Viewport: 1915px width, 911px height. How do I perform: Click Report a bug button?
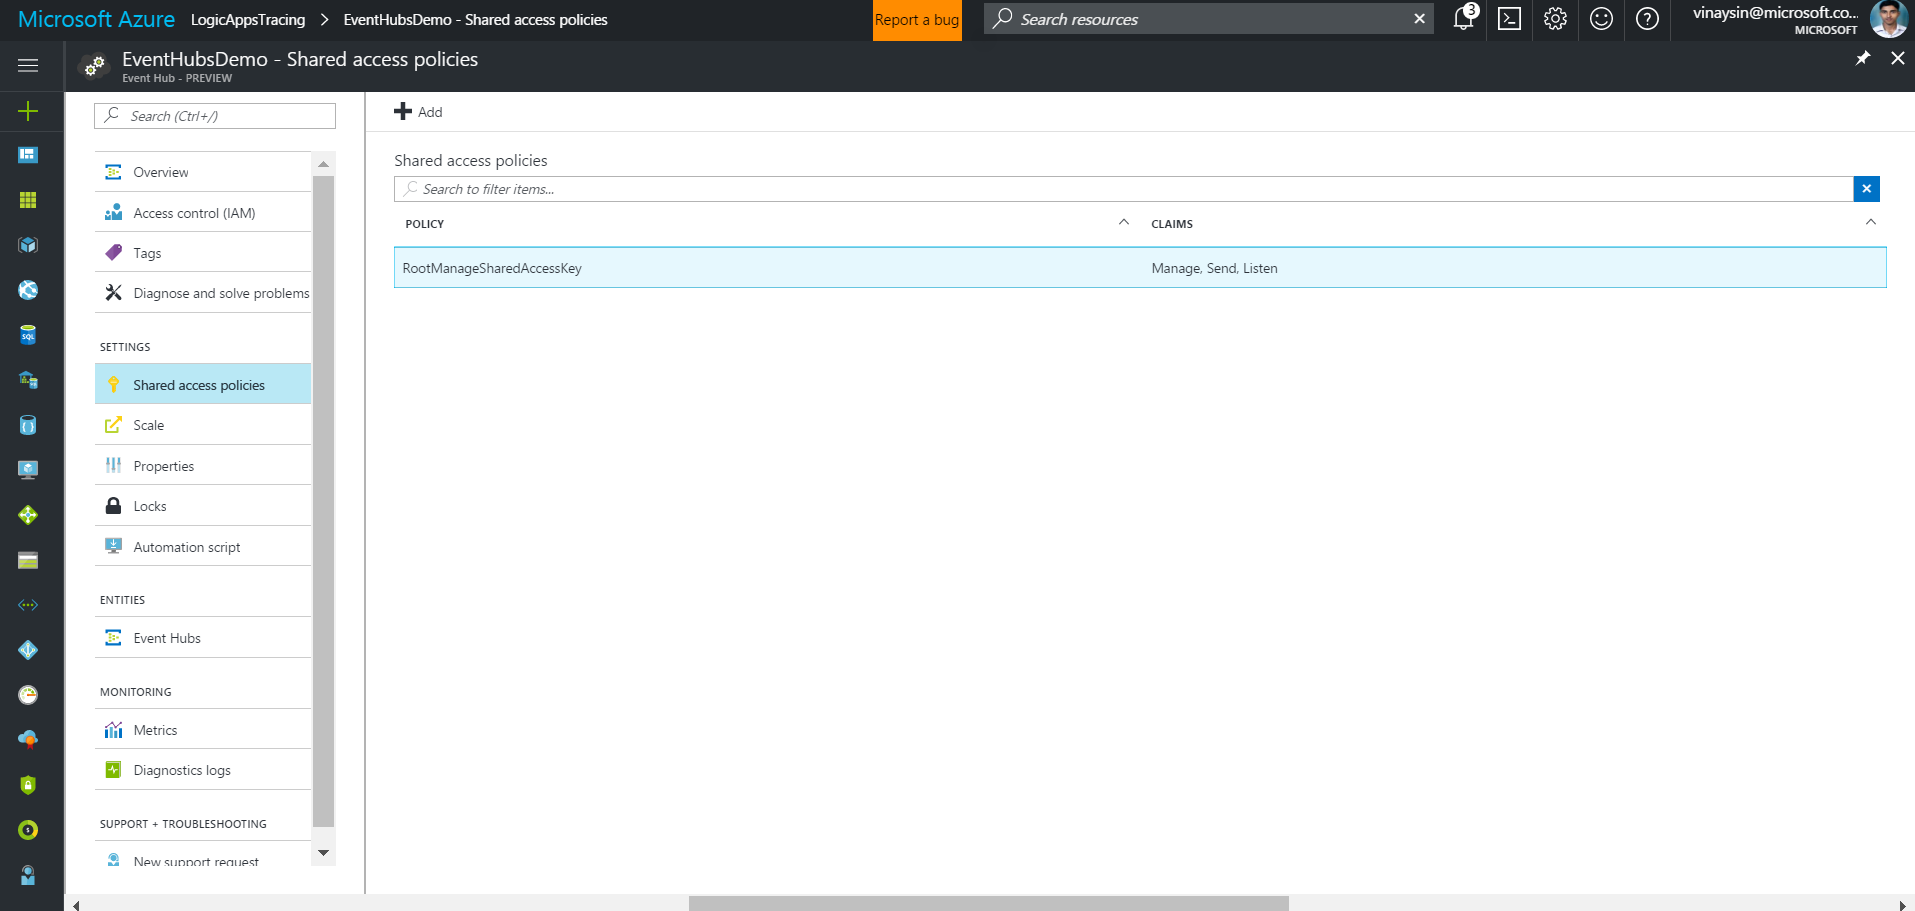917,20
